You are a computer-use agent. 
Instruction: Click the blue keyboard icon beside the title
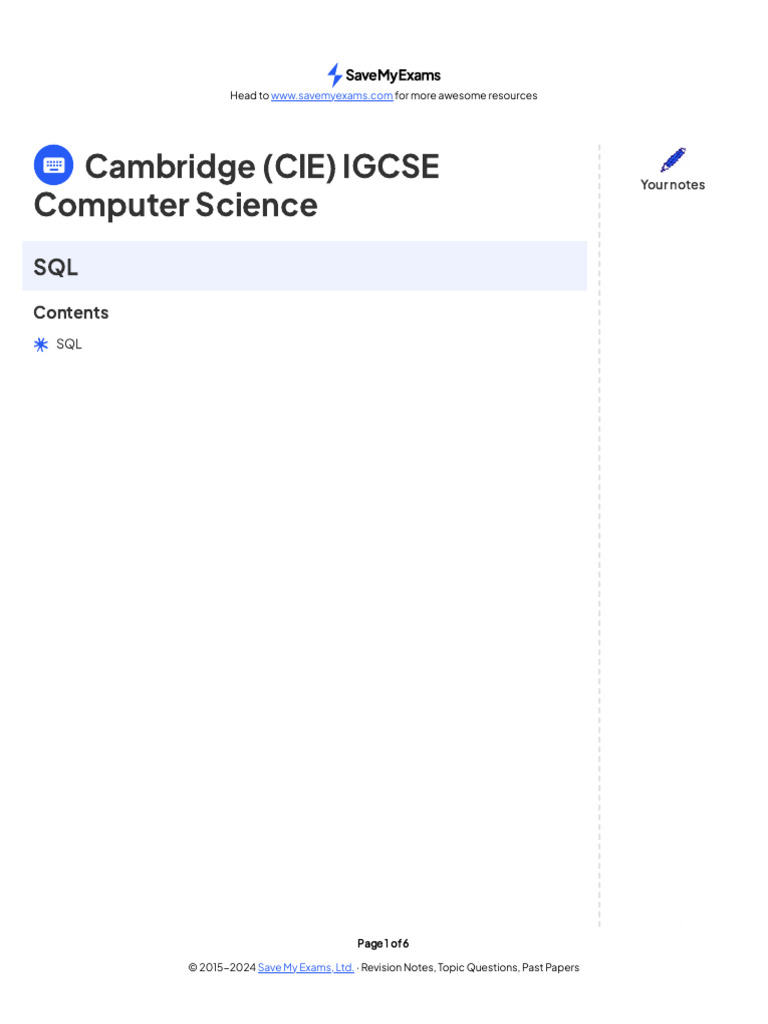pyautogui.click(x=53, y=165)
